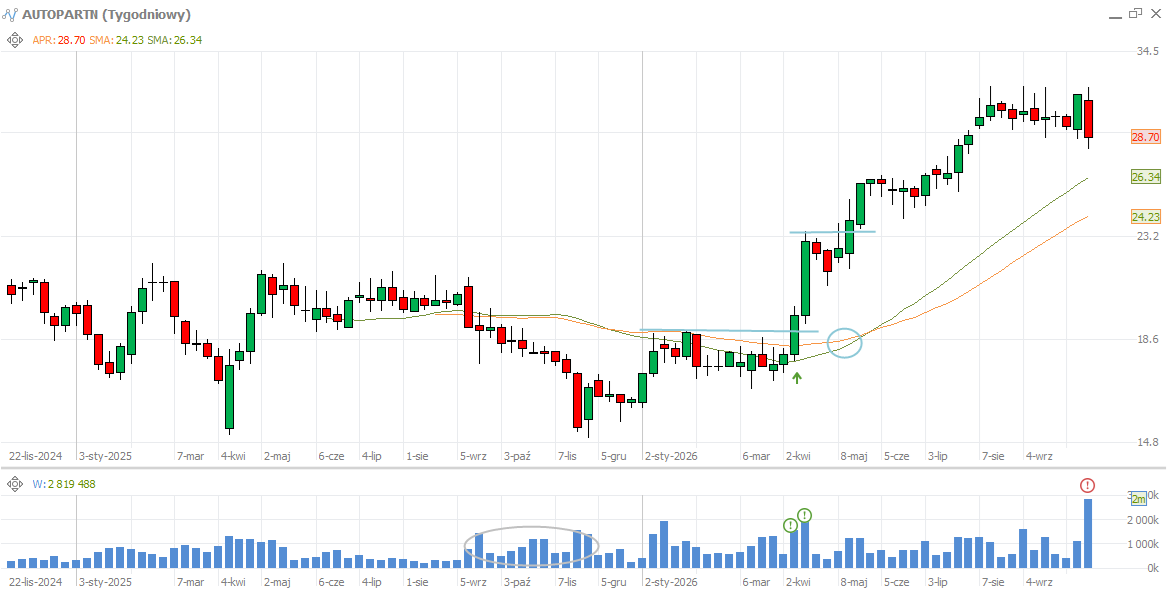Click the 23.2 price axis value

click(1147, 236)
